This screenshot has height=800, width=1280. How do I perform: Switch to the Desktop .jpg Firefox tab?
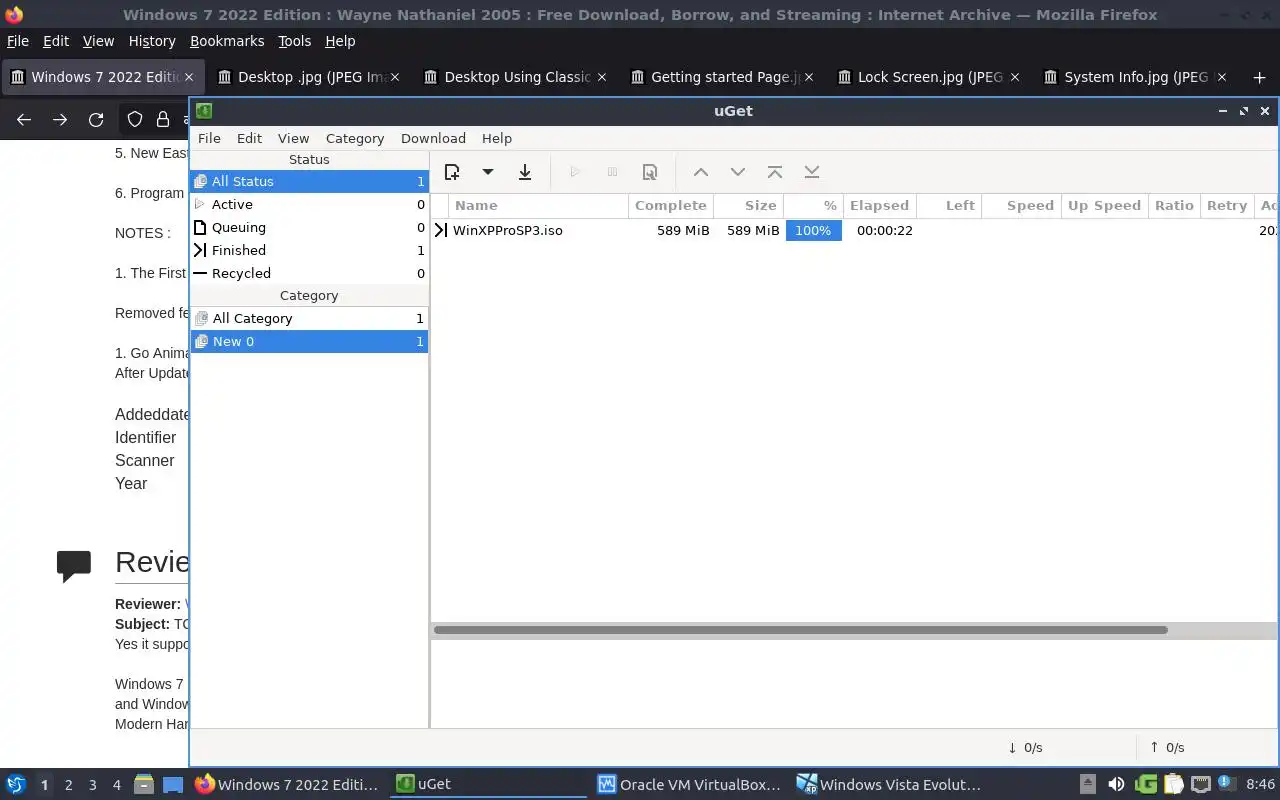[308, 77]
